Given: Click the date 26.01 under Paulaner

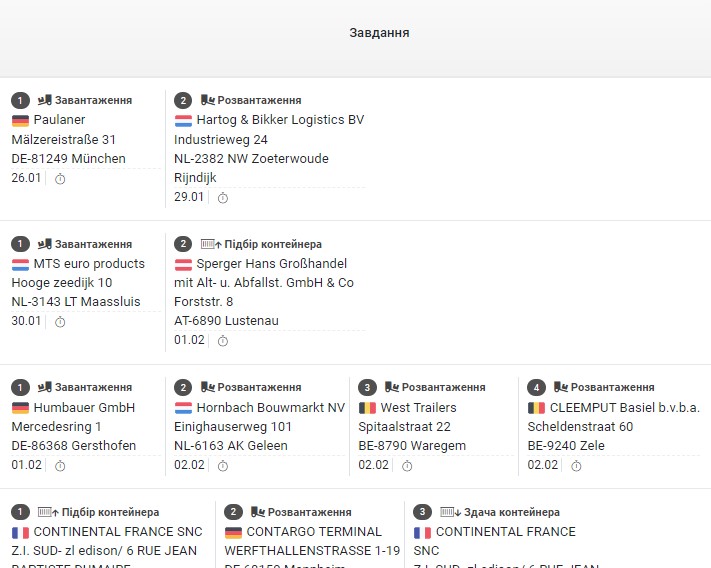Looking at the screenshot, I should 26,178.
